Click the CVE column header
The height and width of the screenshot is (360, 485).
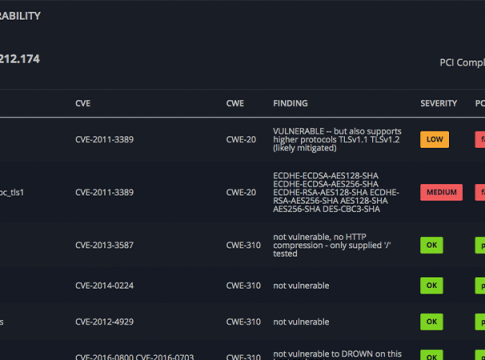click(83, 103)
